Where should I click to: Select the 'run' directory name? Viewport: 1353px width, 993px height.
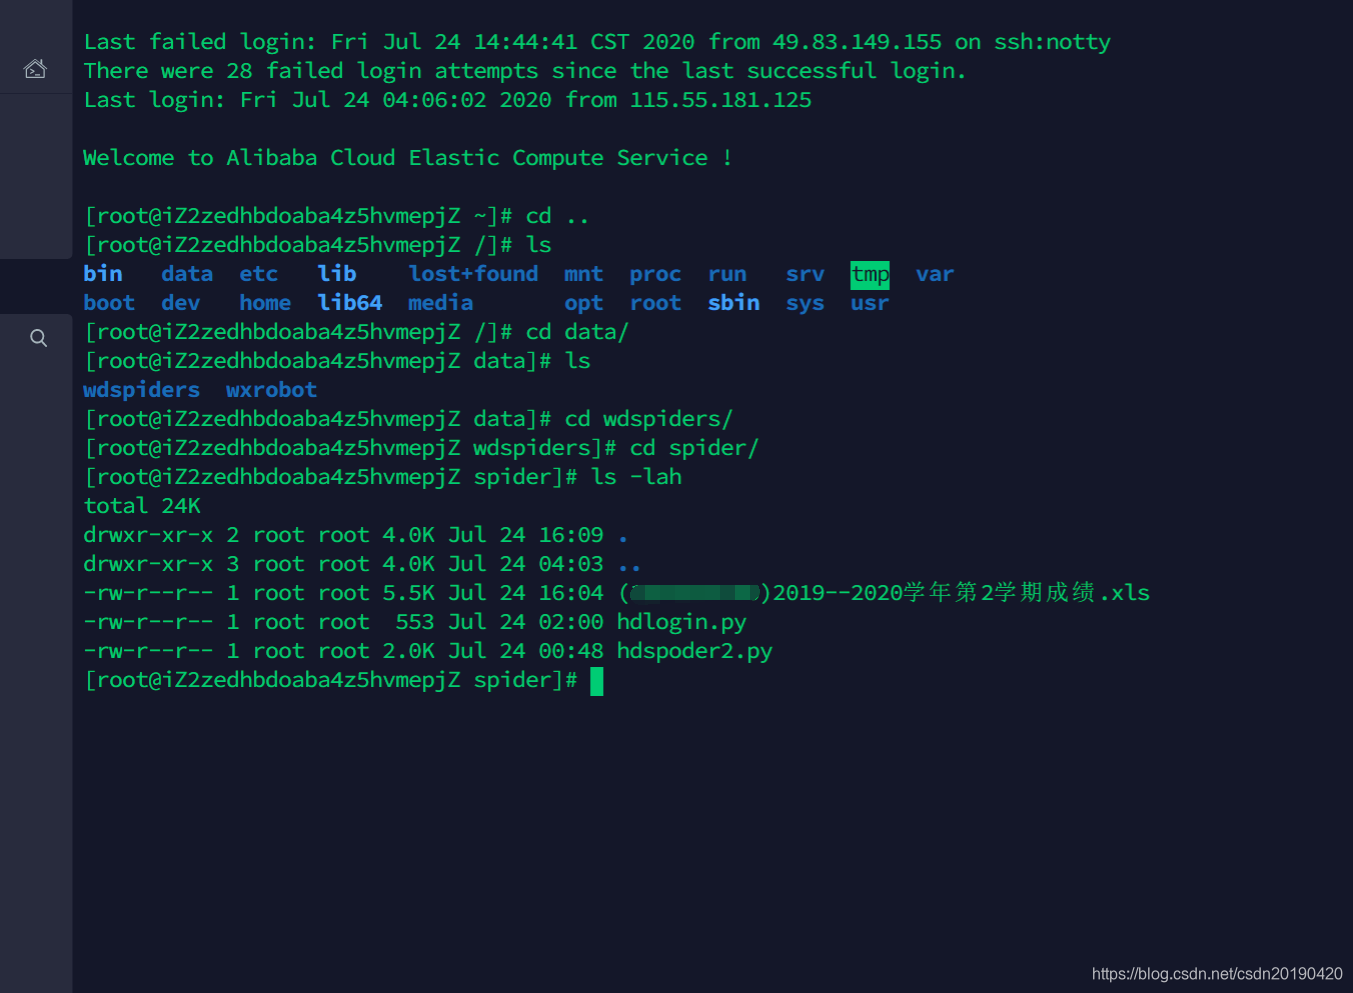click(727, 274)
